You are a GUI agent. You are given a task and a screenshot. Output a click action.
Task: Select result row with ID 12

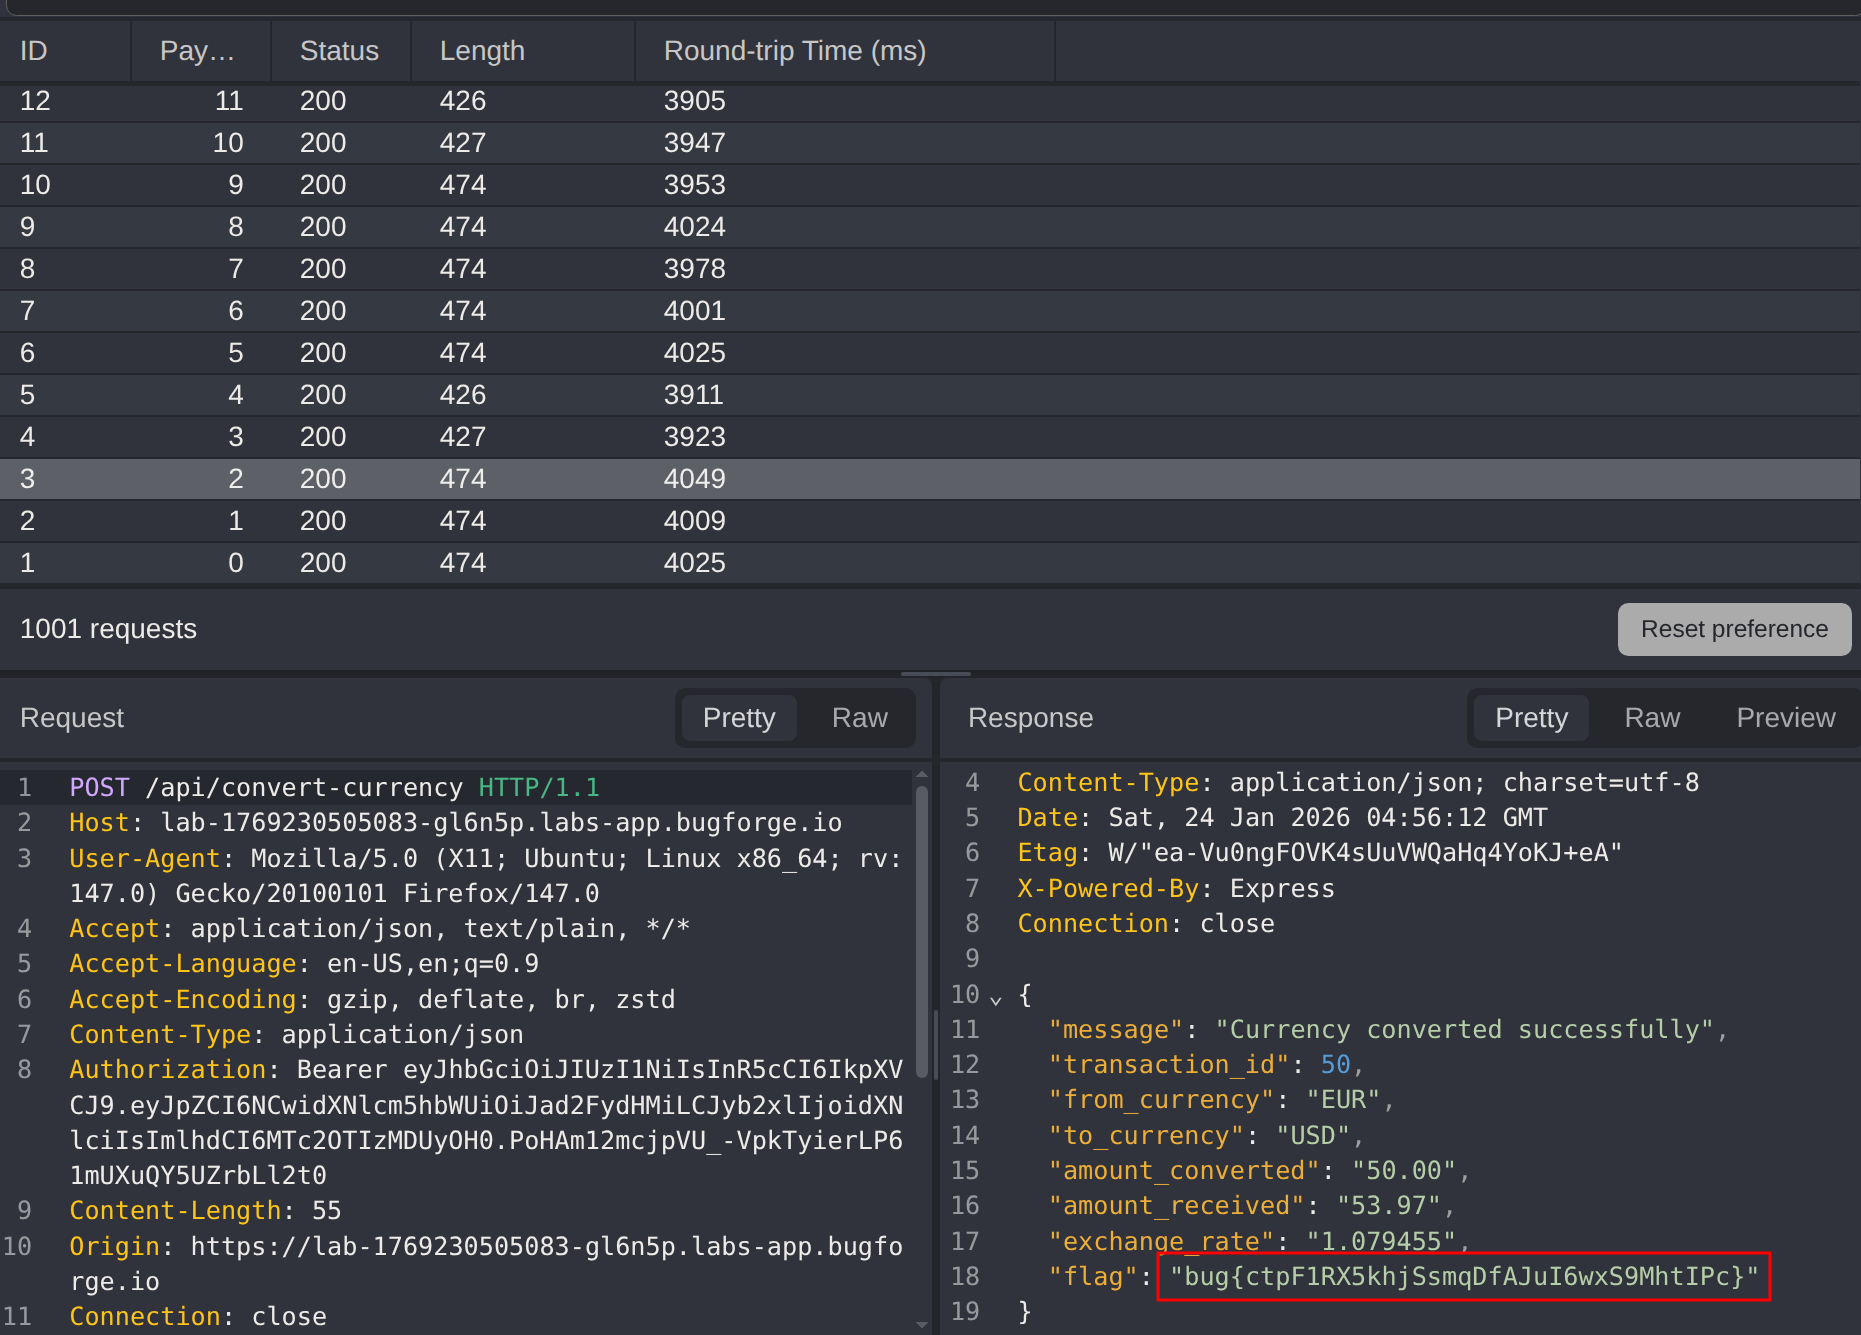click(x=400, y=101)
